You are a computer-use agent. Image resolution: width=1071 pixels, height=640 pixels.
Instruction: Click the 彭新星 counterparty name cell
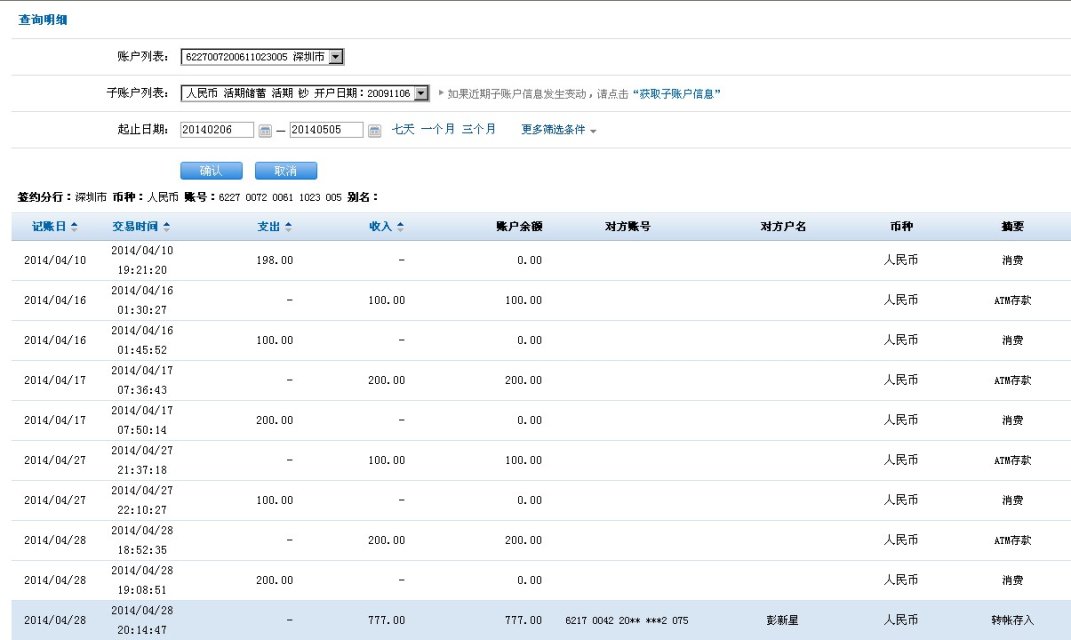click(781, 620)
